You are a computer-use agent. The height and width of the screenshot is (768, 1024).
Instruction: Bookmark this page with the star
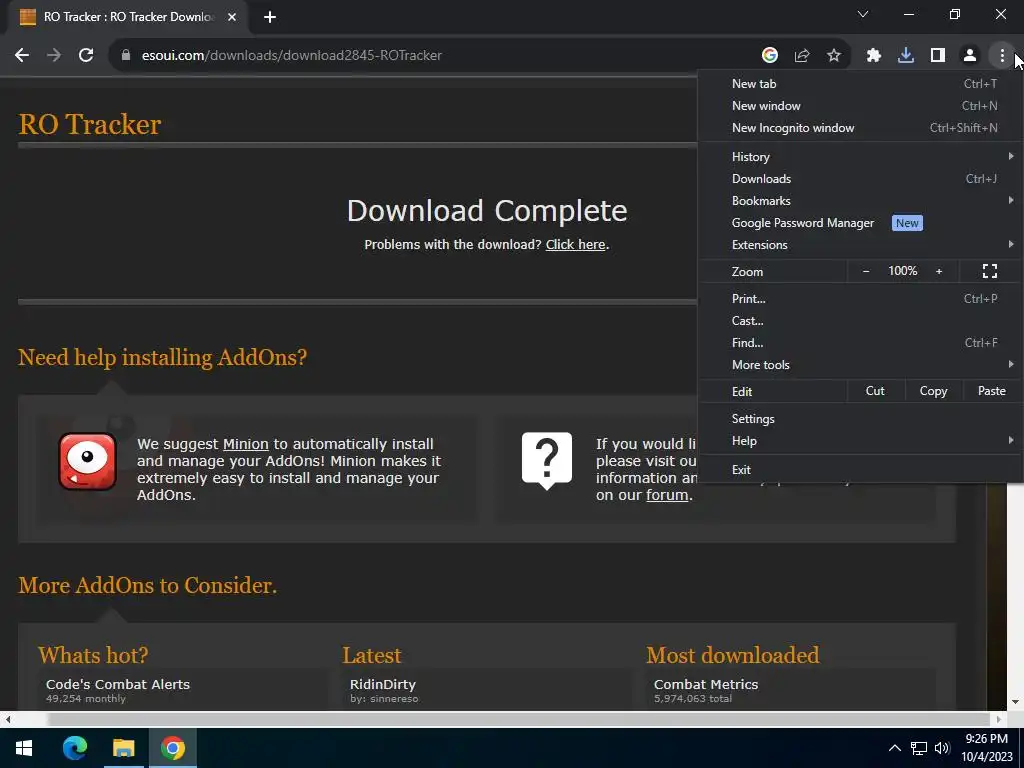[x=834, y=56]
